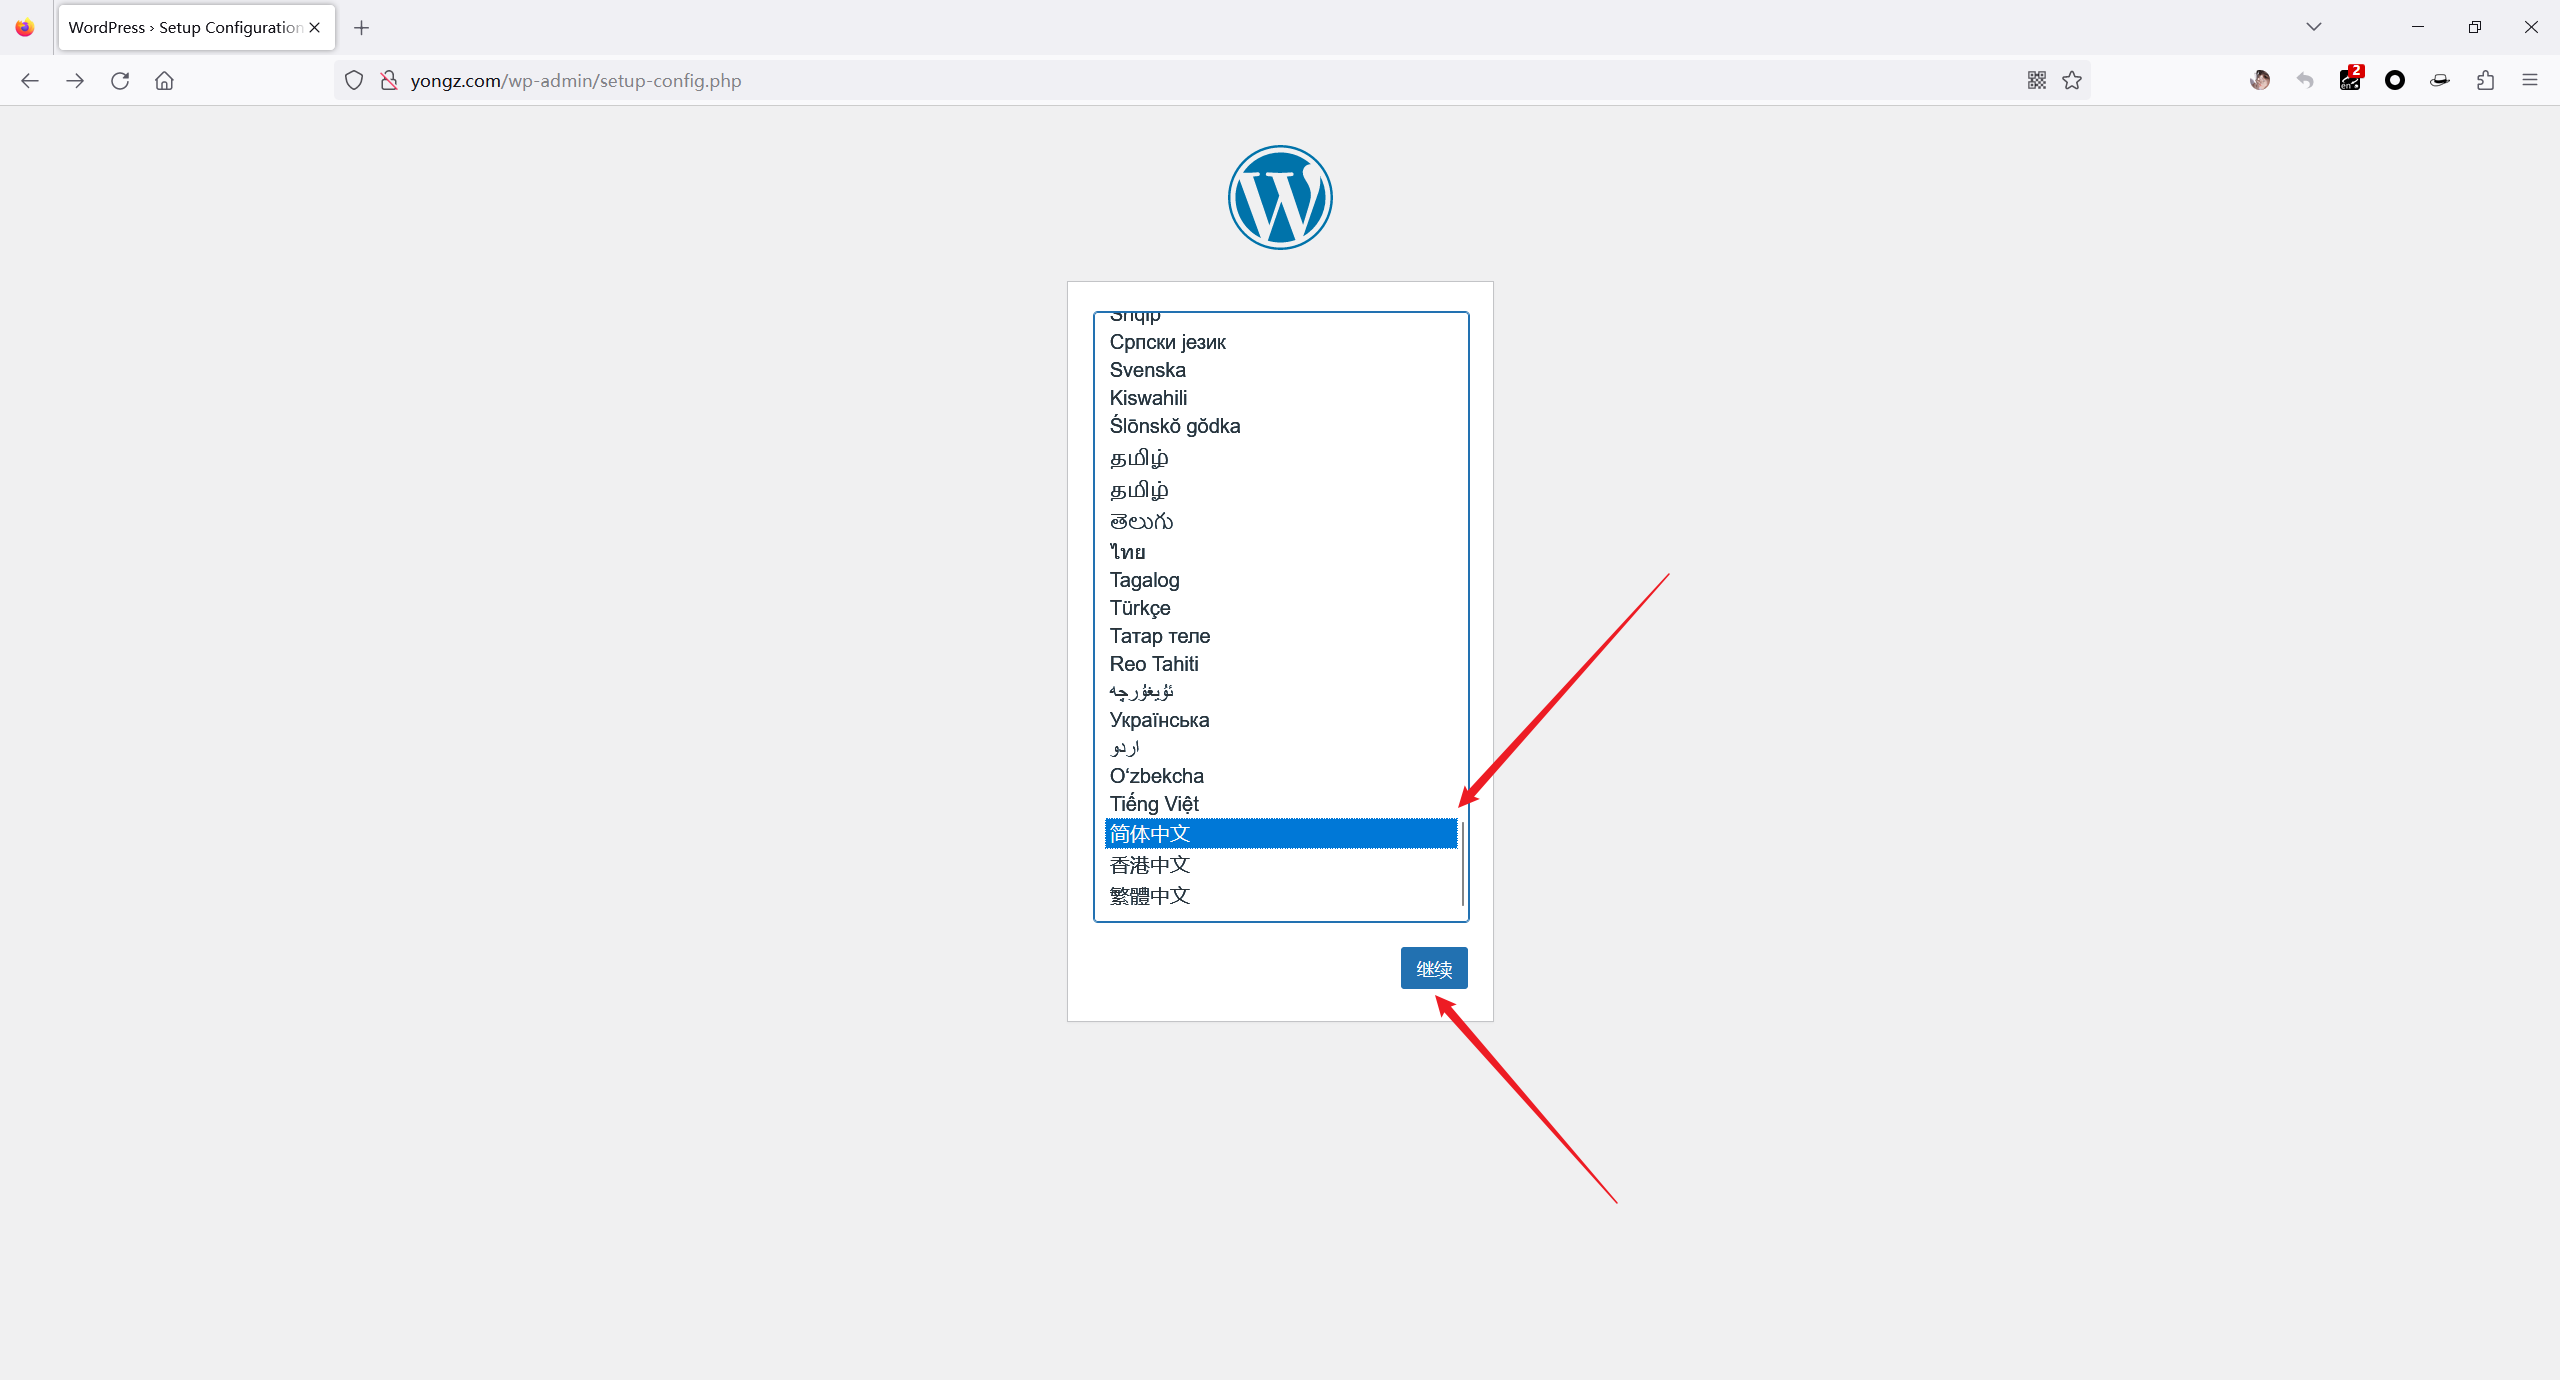
Task: Open the tracking protection shield
Action: coord(354,81)
